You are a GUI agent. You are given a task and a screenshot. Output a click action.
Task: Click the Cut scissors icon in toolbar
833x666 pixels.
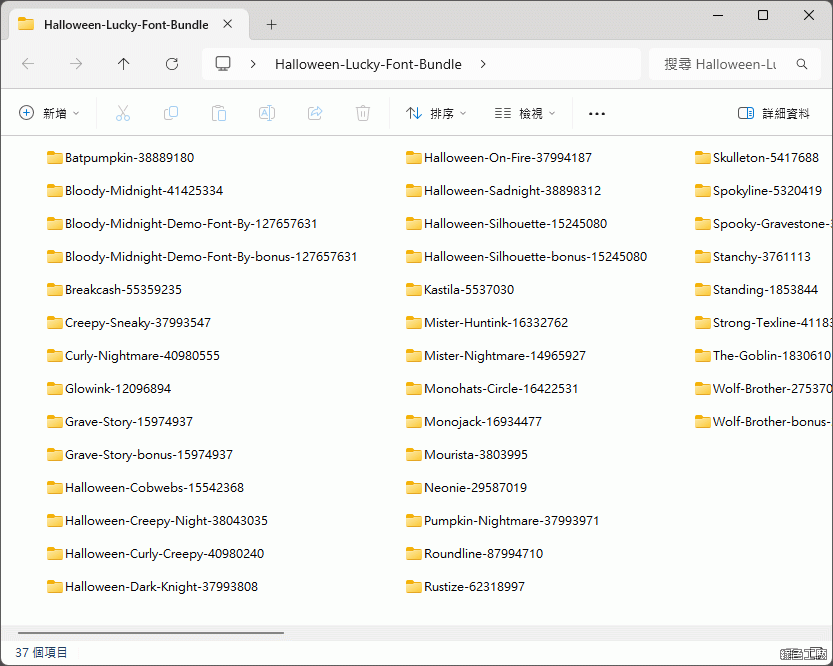(123, 113)
